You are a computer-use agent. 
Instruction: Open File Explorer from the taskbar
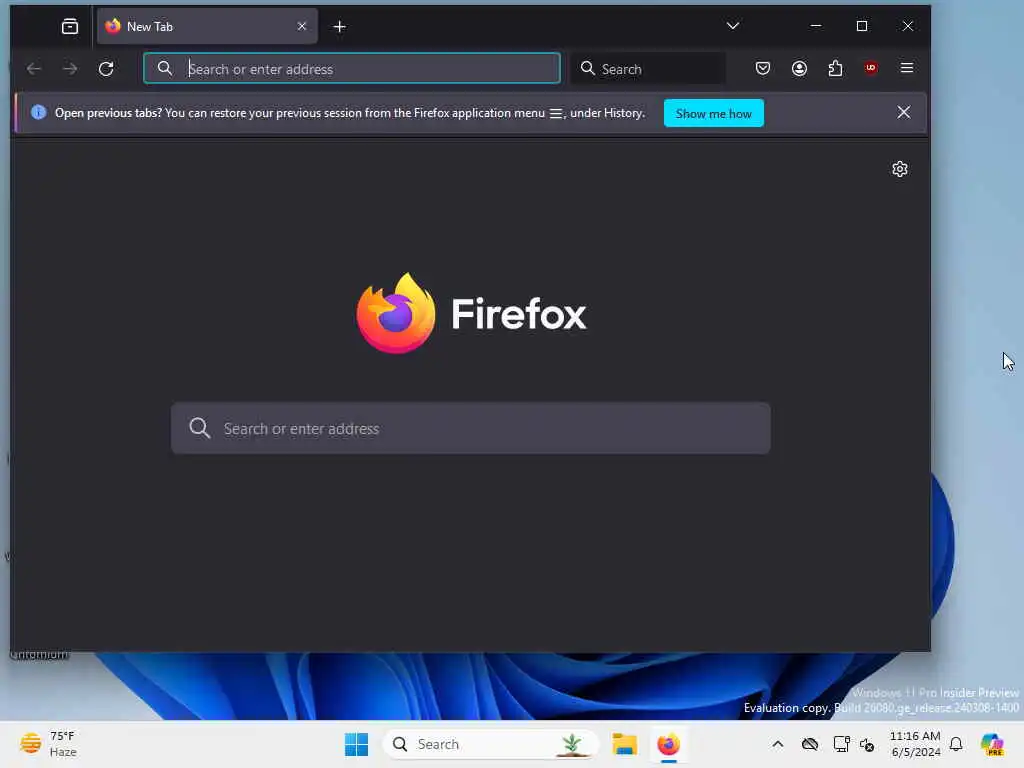click(624, 744)
